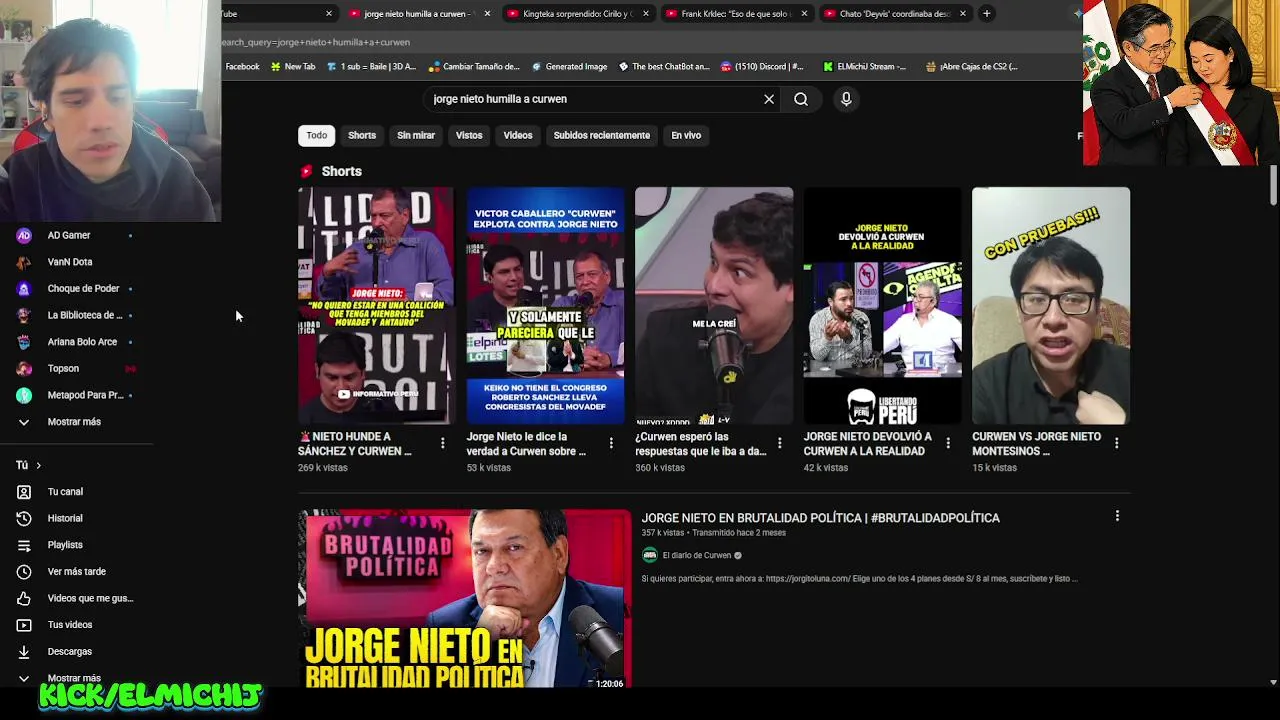The height and width of the screenshot is (720, 1280).
Task: Go to Playlists in the sidebar
Action: tap(65, 545)
